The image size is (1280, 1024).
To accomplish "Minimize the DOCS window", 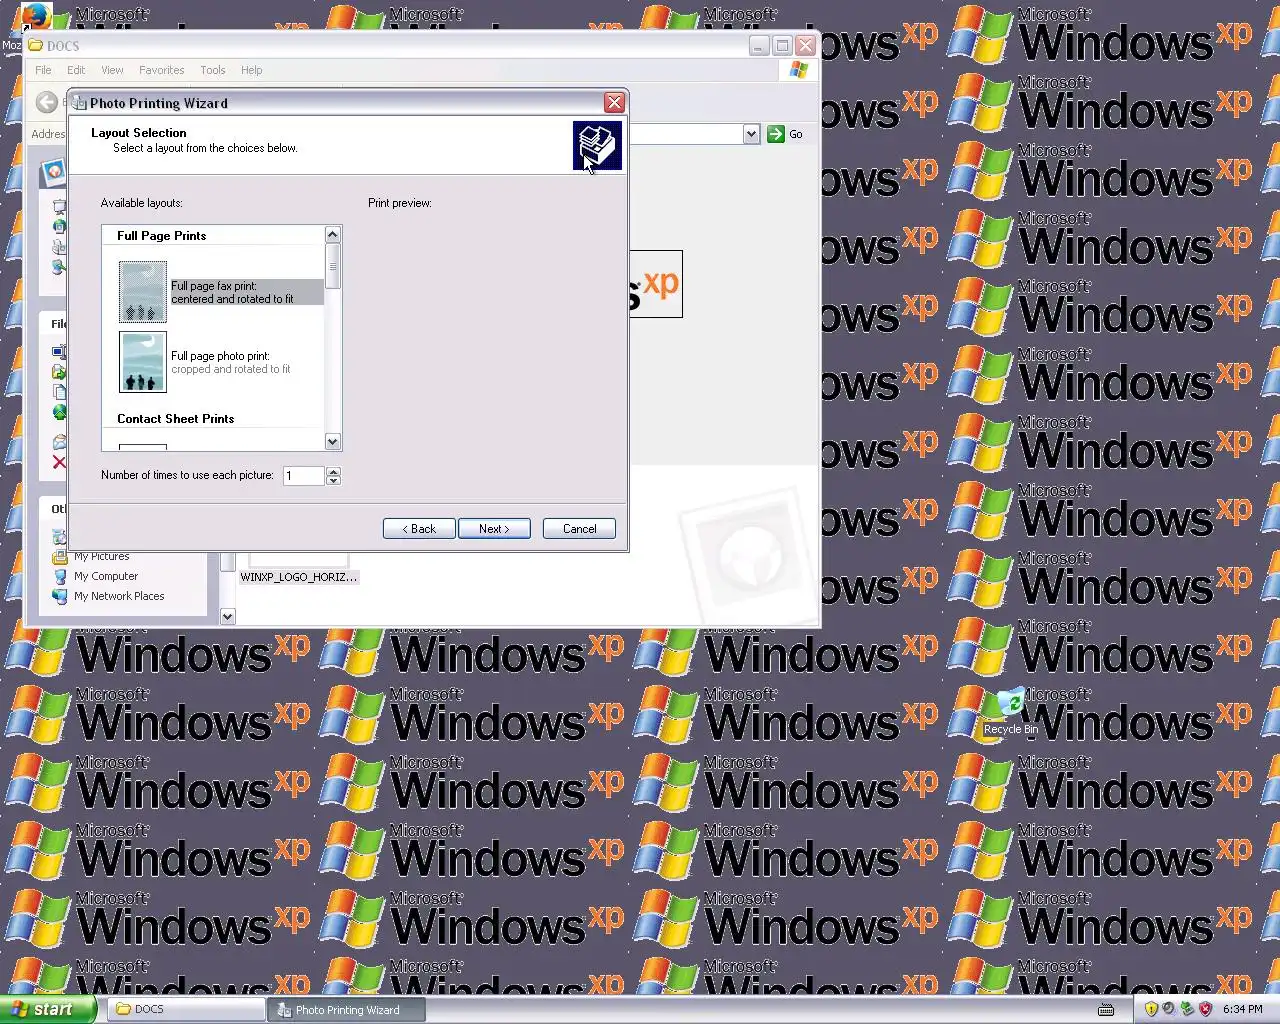I will (x=759, y=46).
